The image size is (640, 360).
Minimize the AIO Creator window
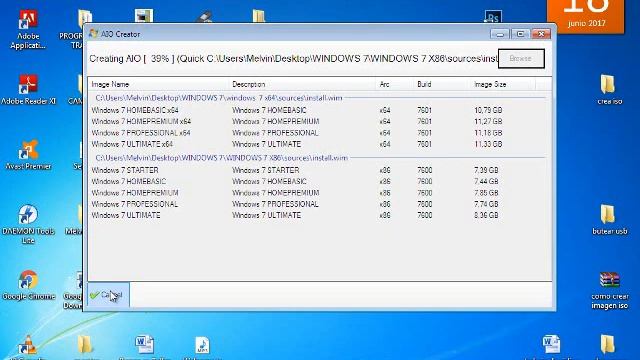(500, 34)
